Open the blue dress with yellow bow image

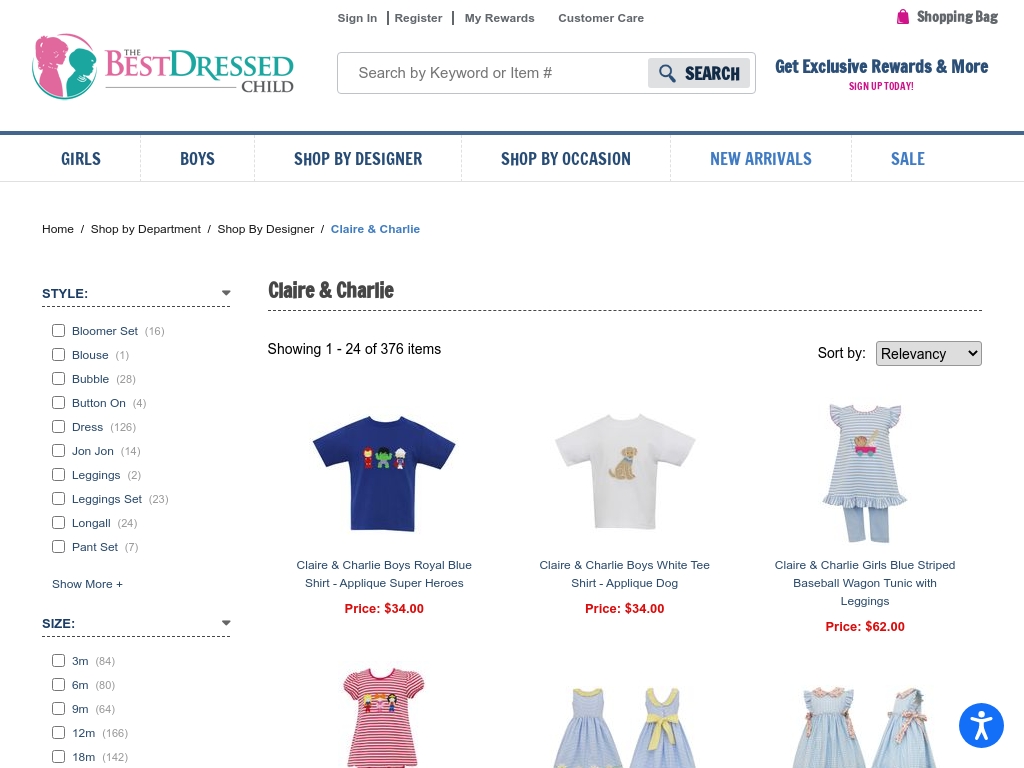625,727
